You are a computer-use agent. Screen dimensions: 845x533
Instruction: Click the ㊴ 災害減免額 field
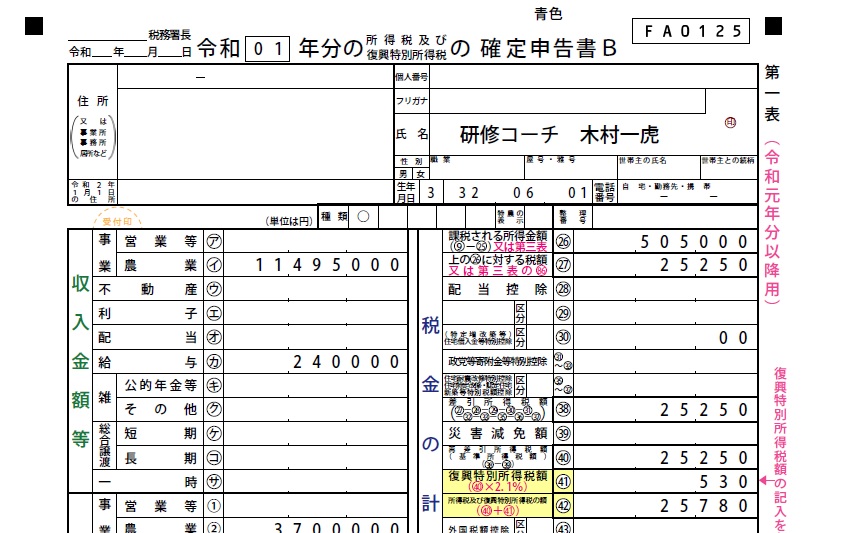coord(666,433)
